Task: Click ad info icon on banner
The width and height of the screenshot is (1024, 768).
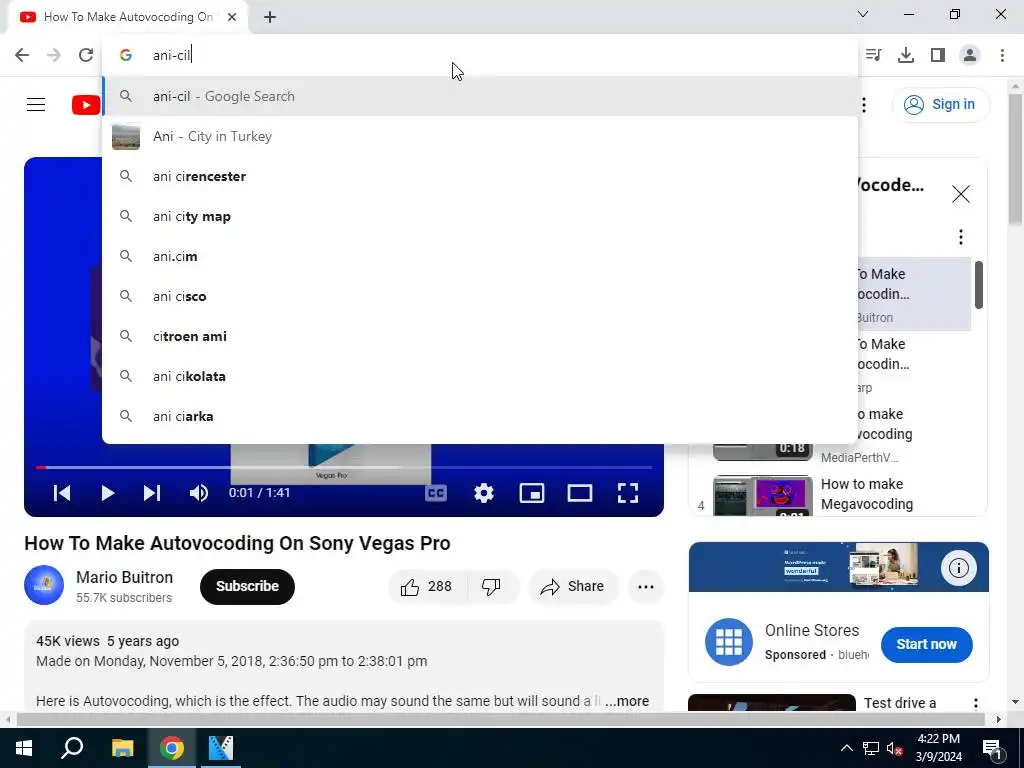Action: point(958,568)
